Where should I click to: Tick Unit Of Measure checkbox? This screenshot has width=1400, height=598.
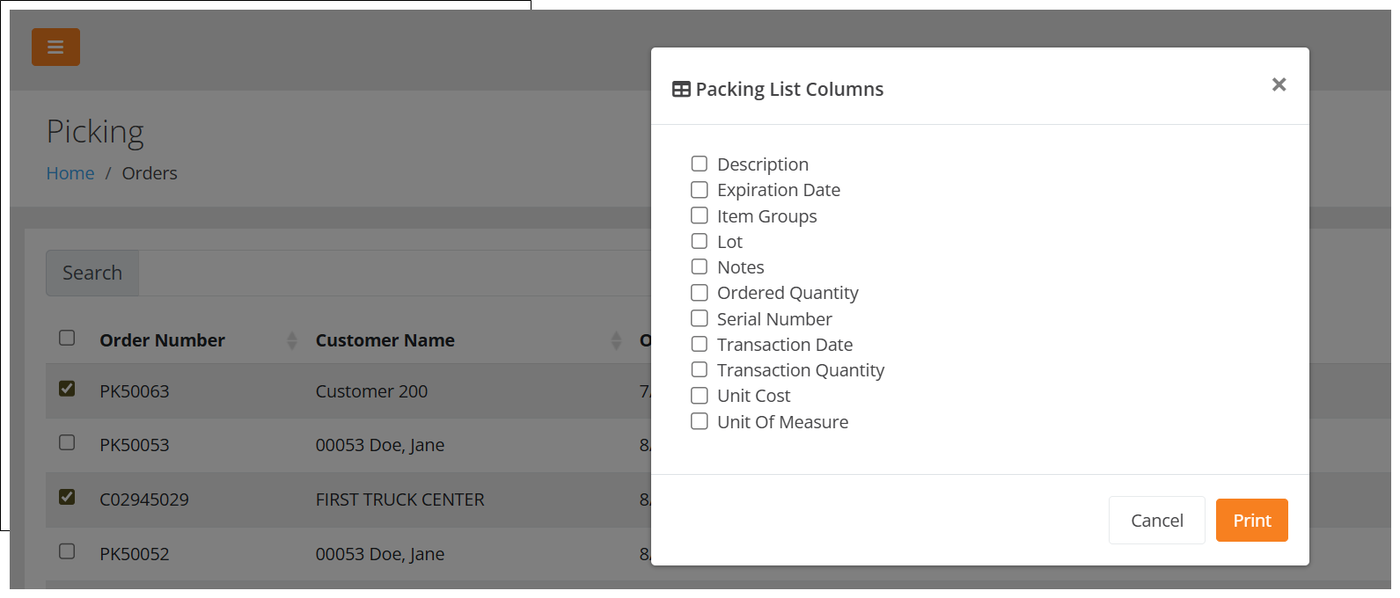[x=699, y=421]
